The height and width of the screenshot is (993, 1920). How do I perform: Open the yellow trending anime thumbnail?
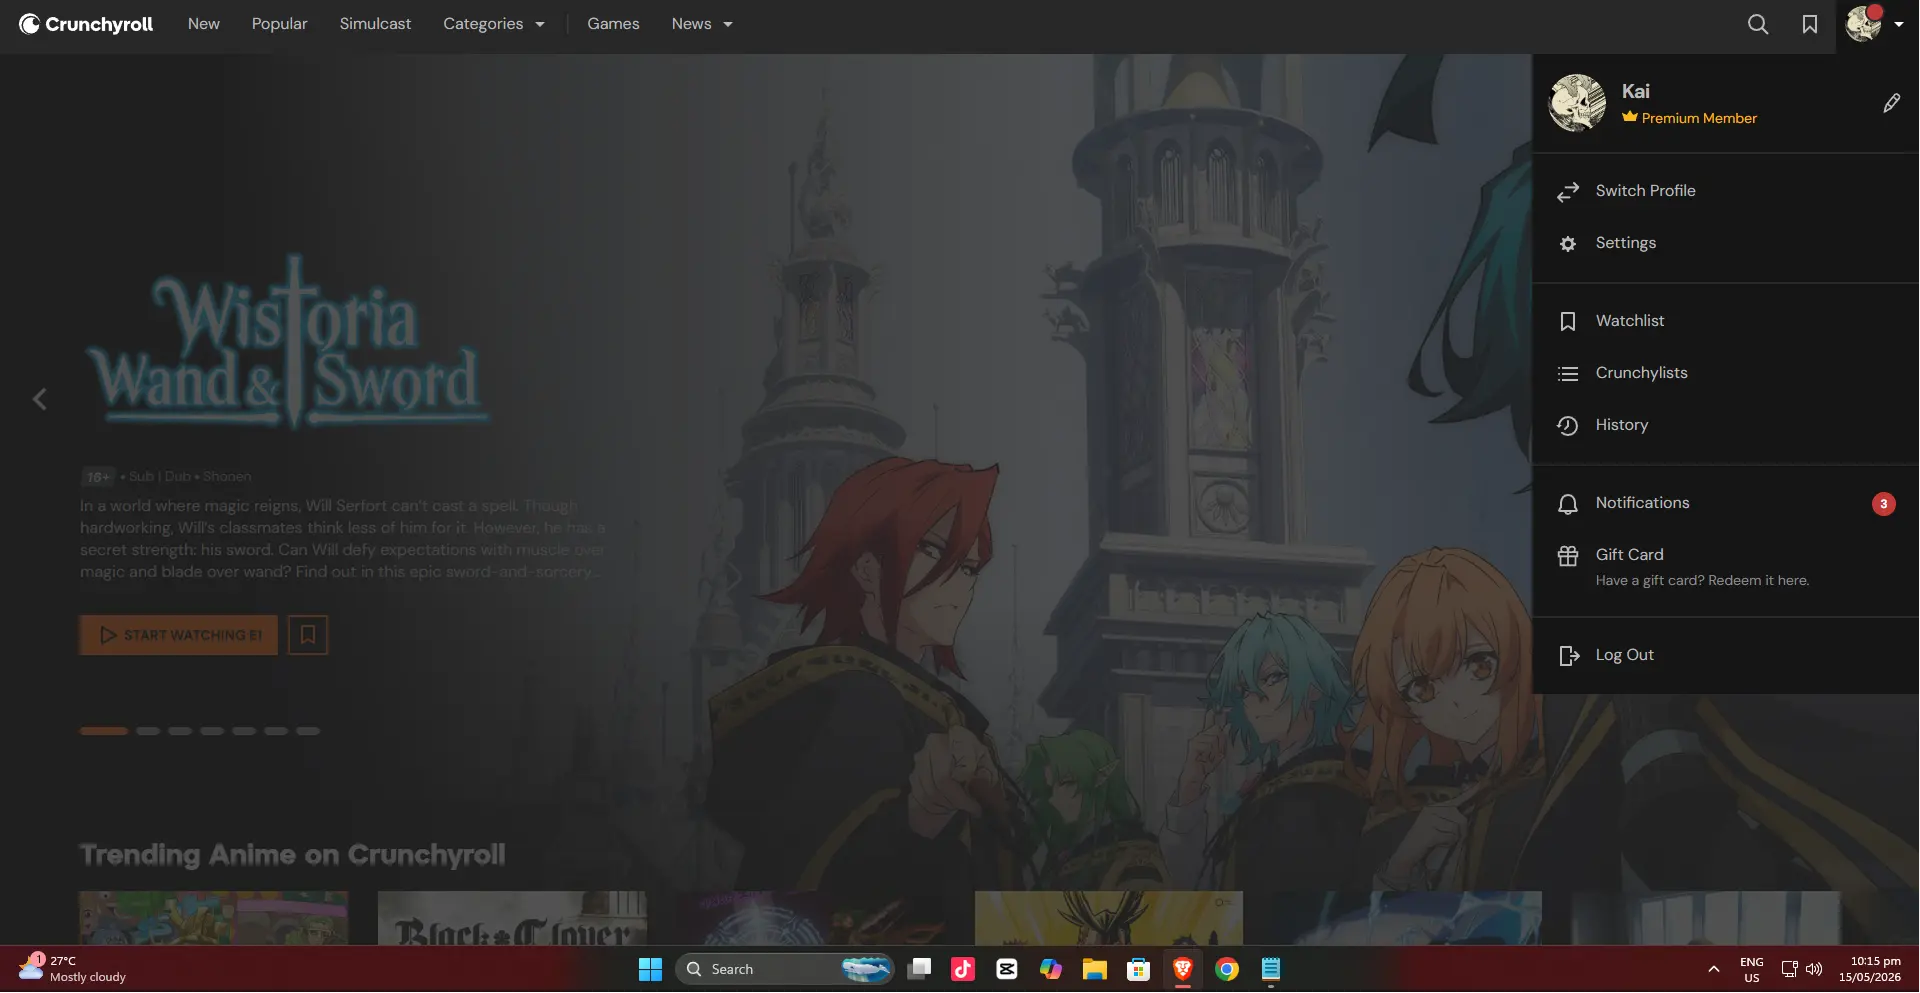point(1109,918)
